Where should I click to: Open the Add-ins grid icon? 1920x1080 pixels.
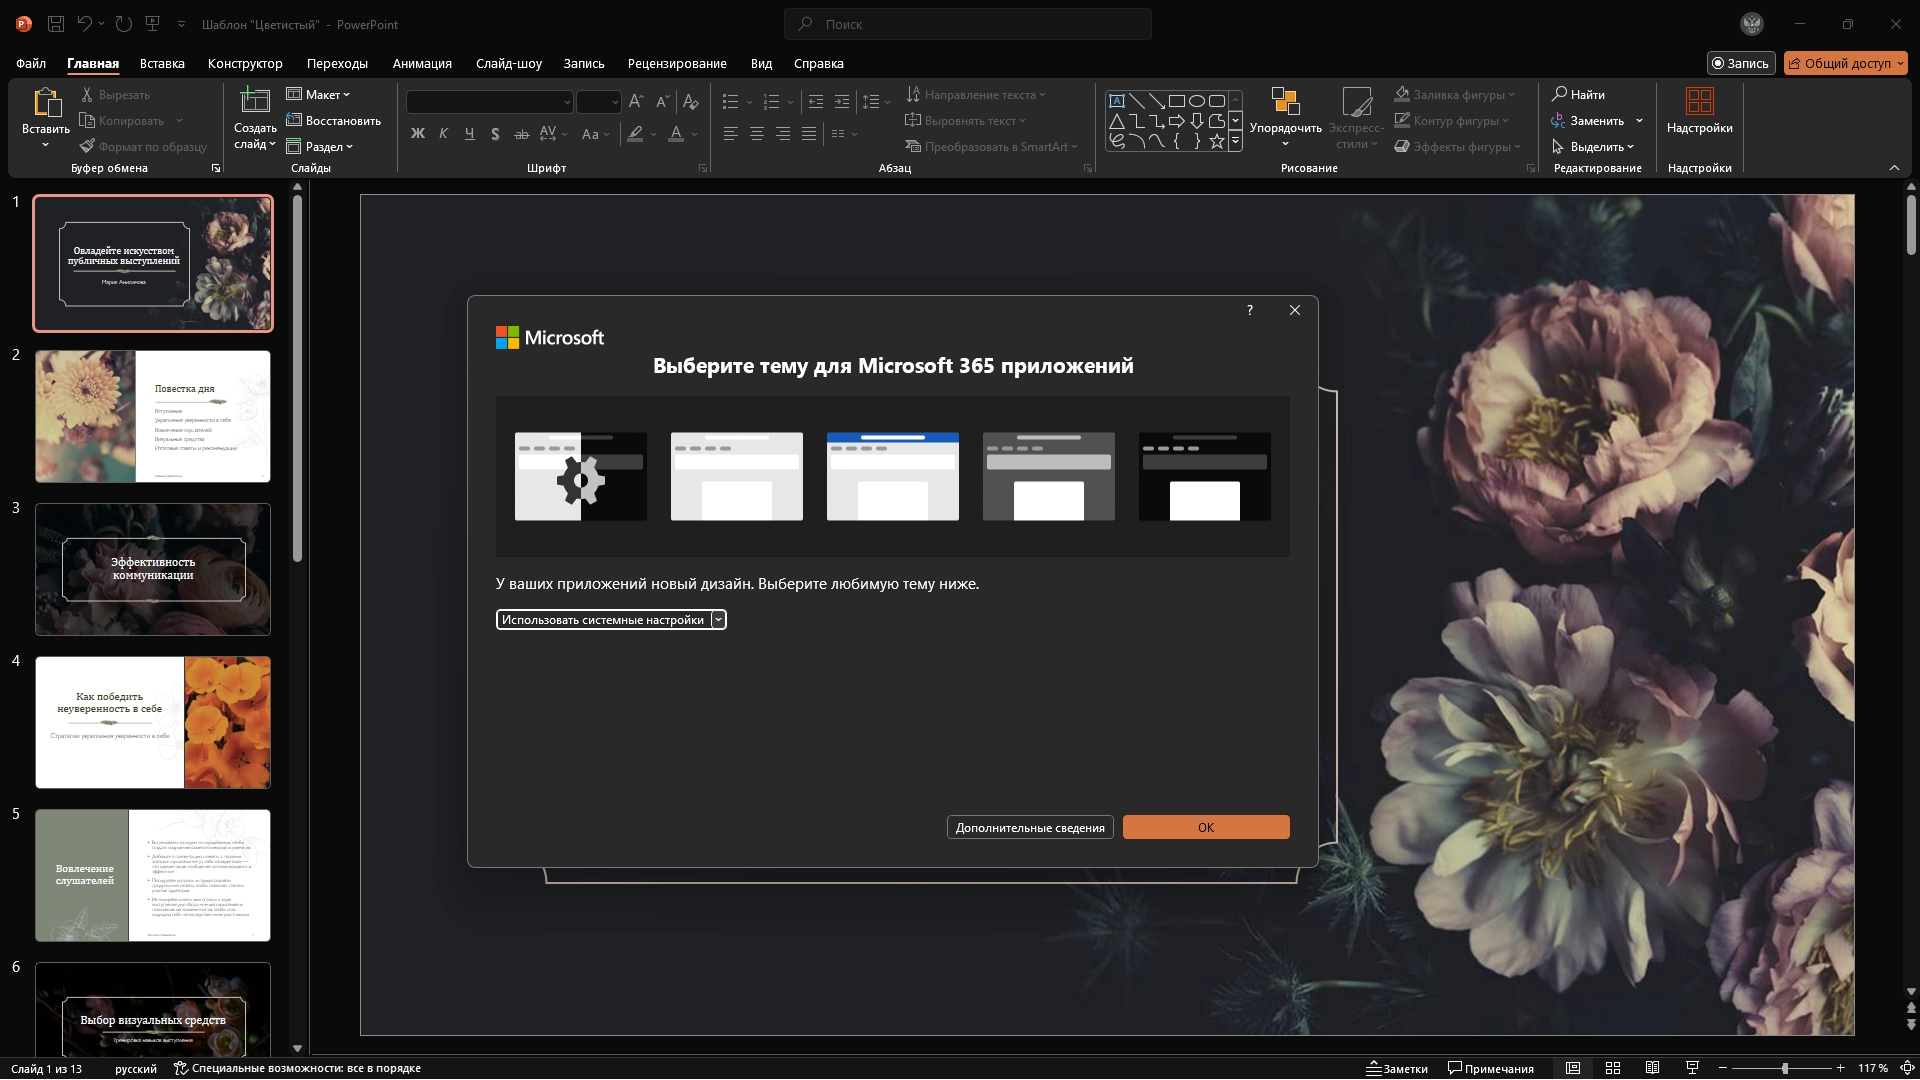pyautogui.click(x=1699, y=101)
